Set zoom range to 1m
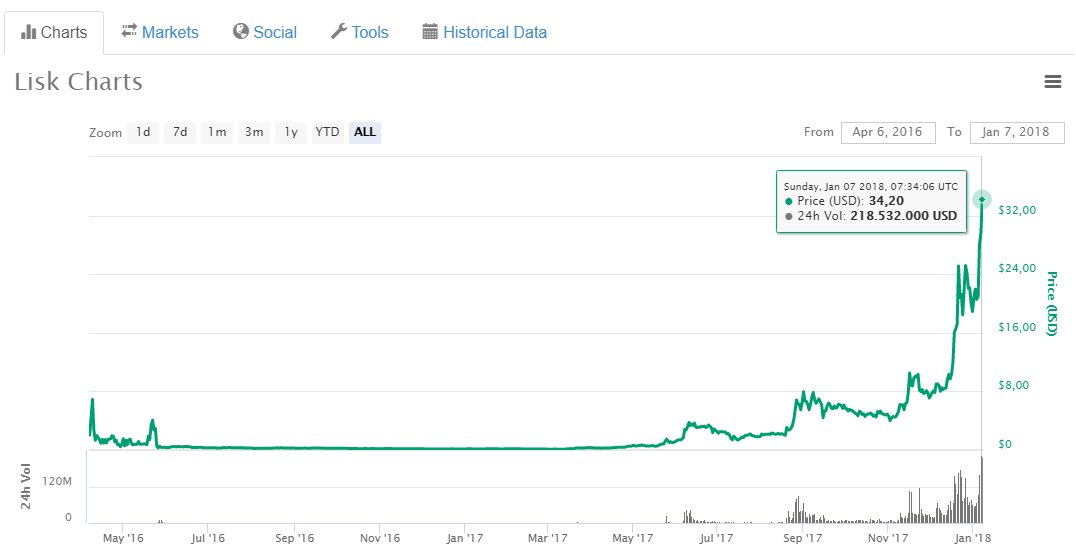 pos(217,132)
